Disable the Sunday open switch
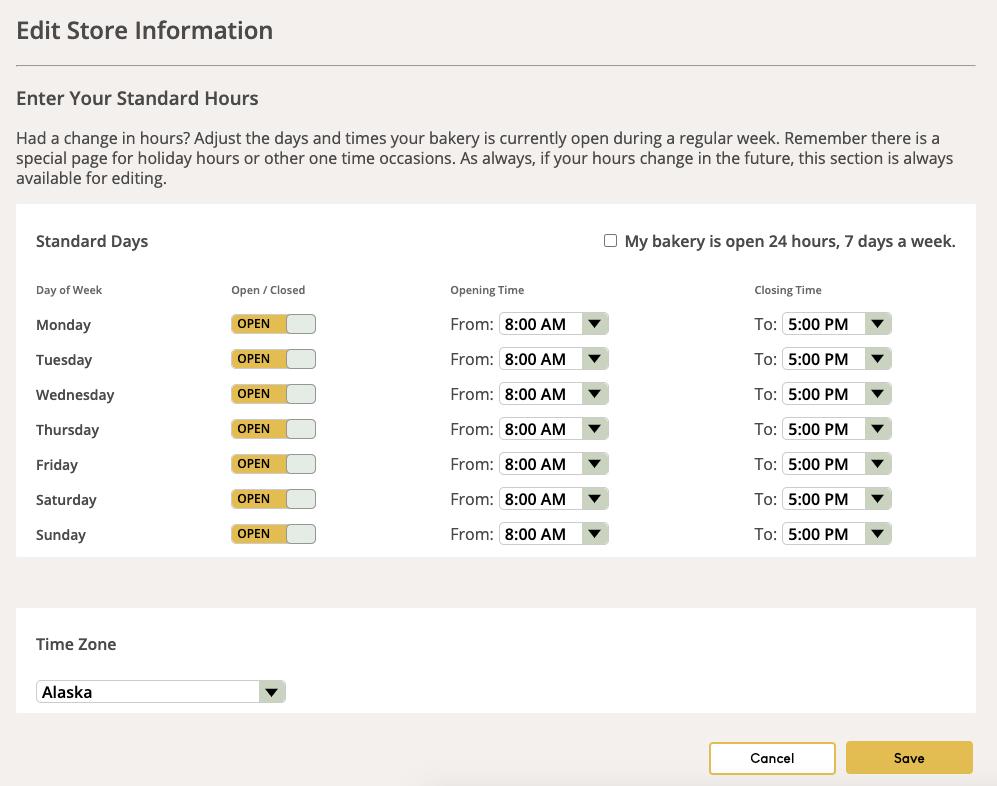This screenshot has height=786, width=997. tap(273, 534)
